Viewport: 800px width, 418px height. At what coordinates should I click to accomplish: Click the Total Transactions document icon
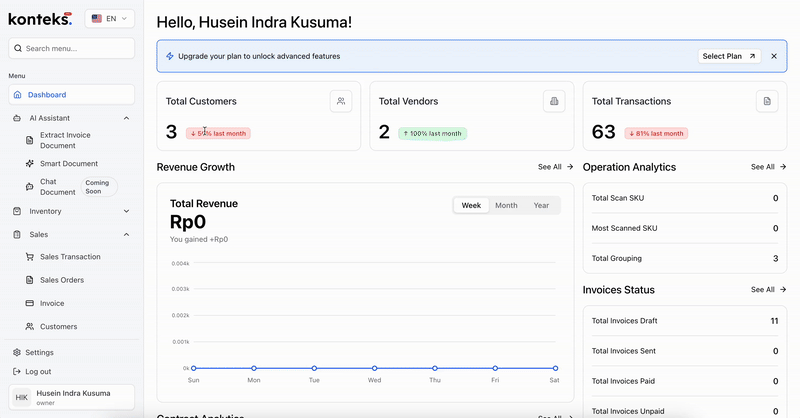(767, 101)
